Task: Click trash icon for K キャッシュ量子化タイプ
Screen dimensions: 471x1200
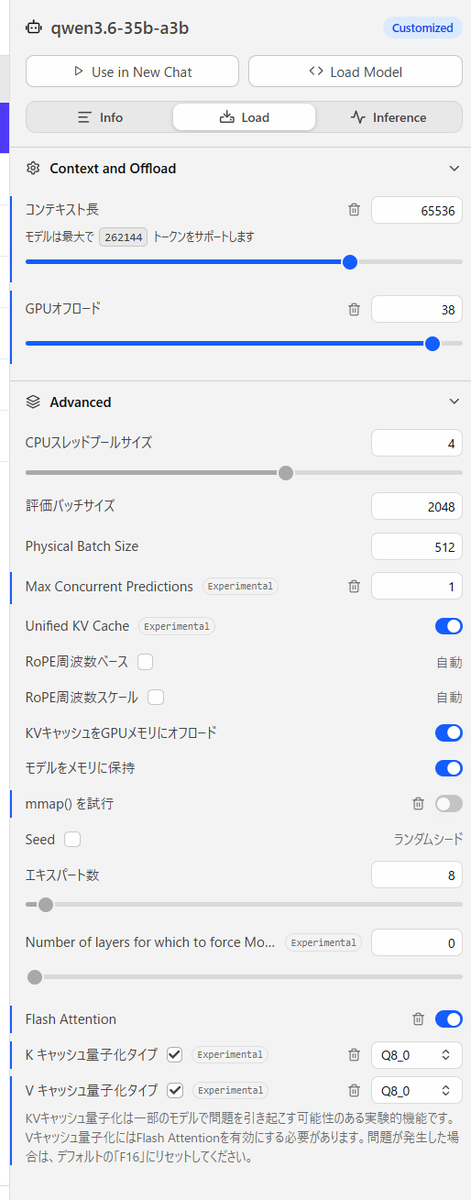Action: click(x=354, y=1054)
